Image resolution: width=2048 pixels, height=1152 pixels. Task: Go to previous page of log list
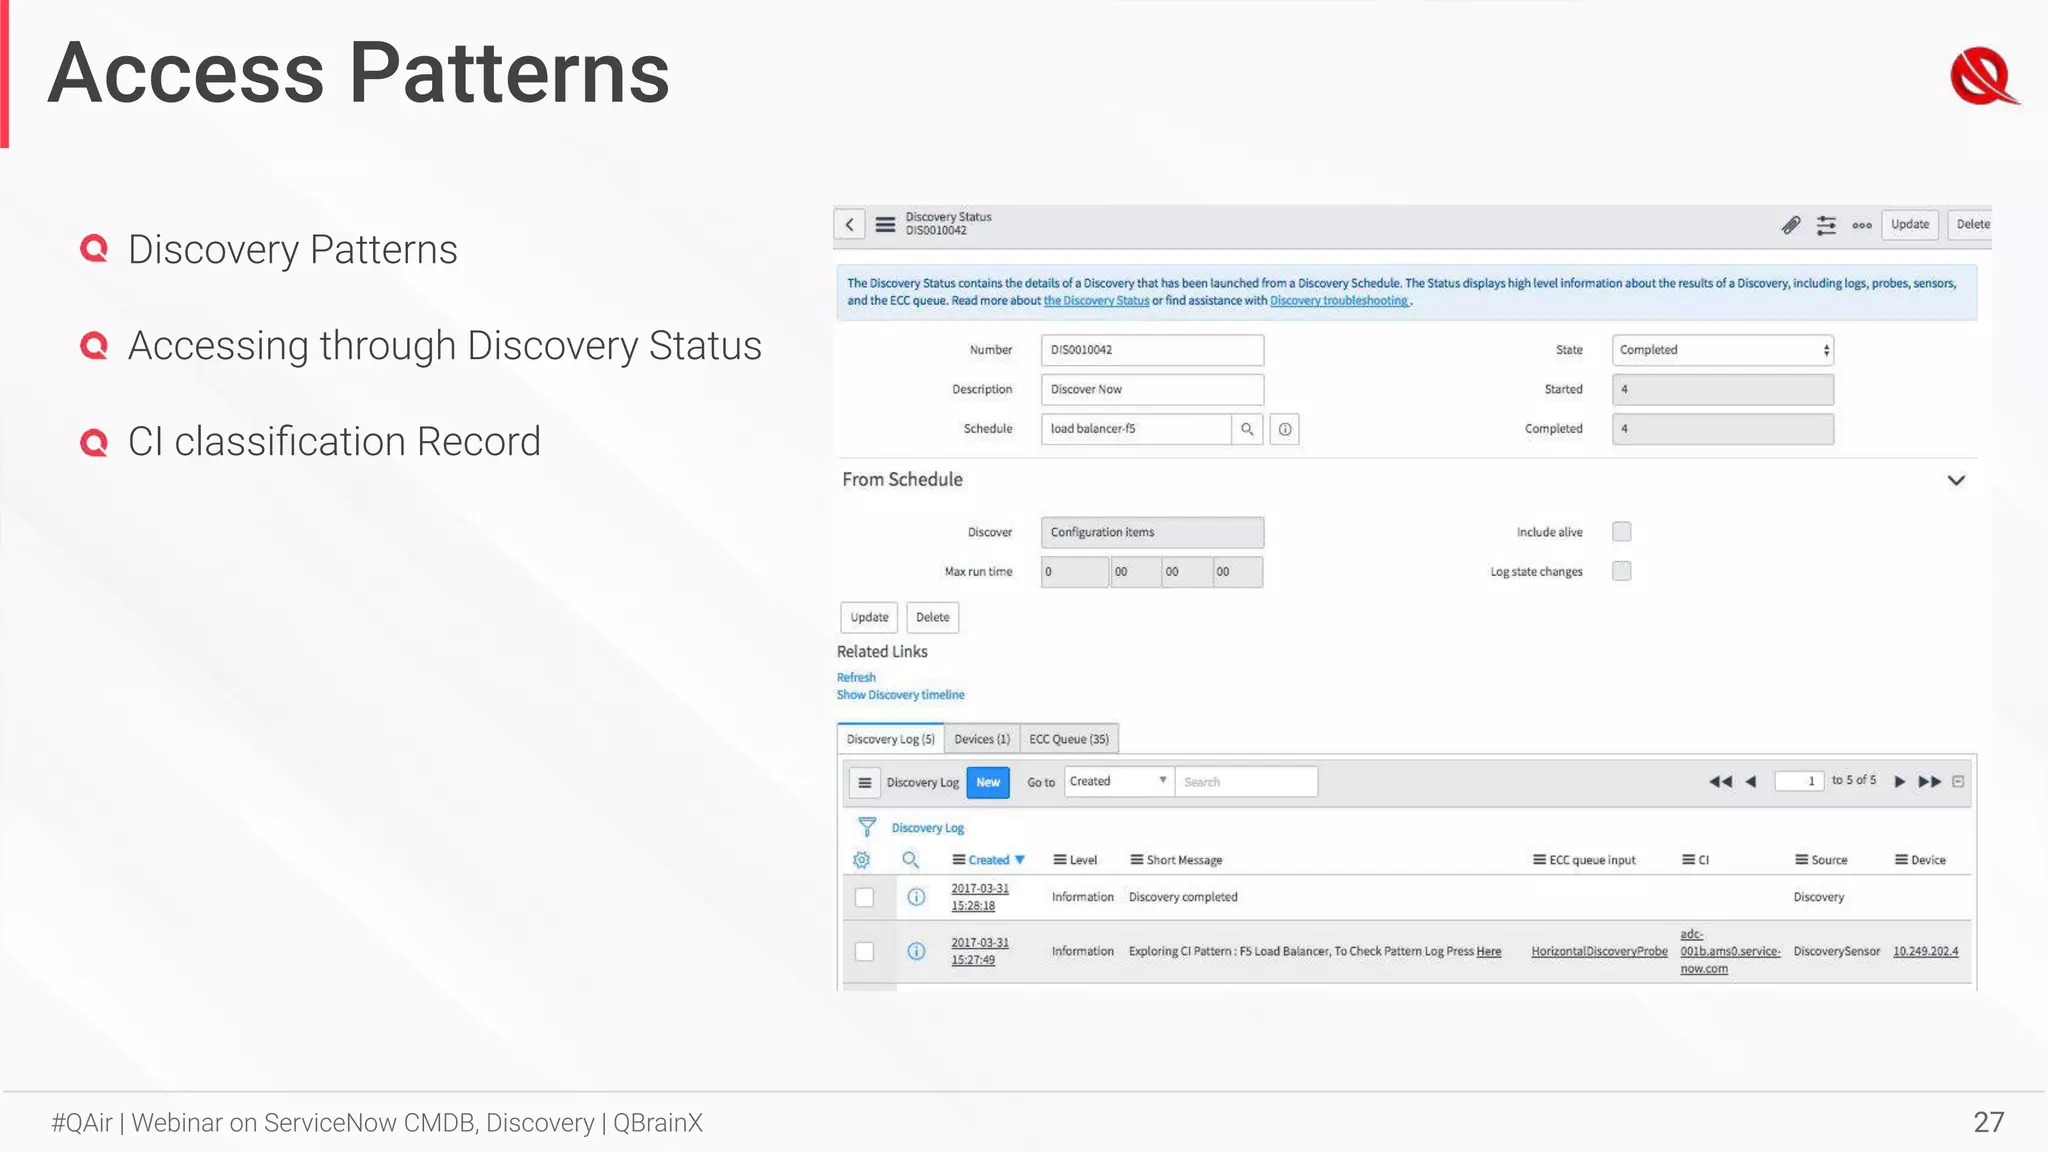pyautogui.click(x=1750, y=782)
